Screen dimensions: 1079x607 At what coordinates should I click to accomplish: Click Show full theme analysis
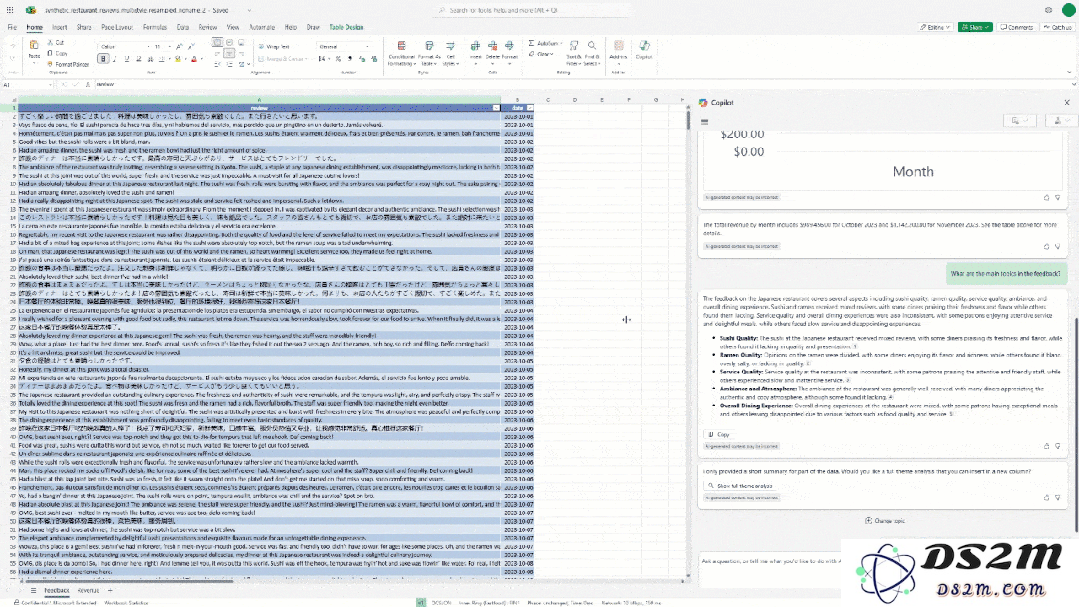click(740, 486)
